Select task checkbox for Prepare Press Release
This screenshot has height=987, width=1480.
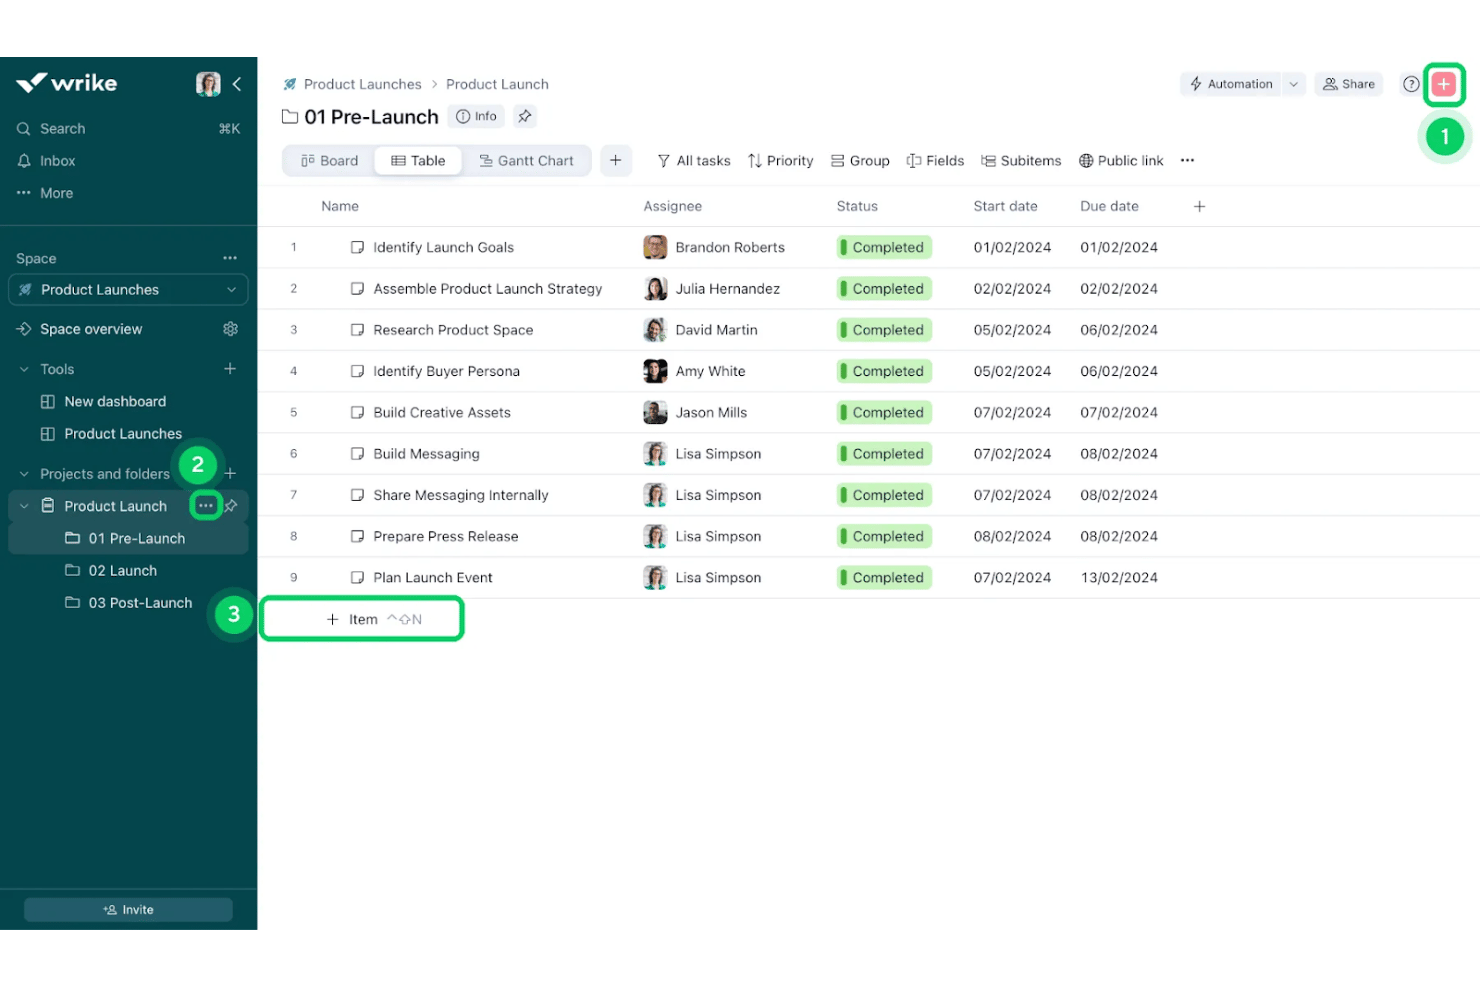click(x=357, y=536)
